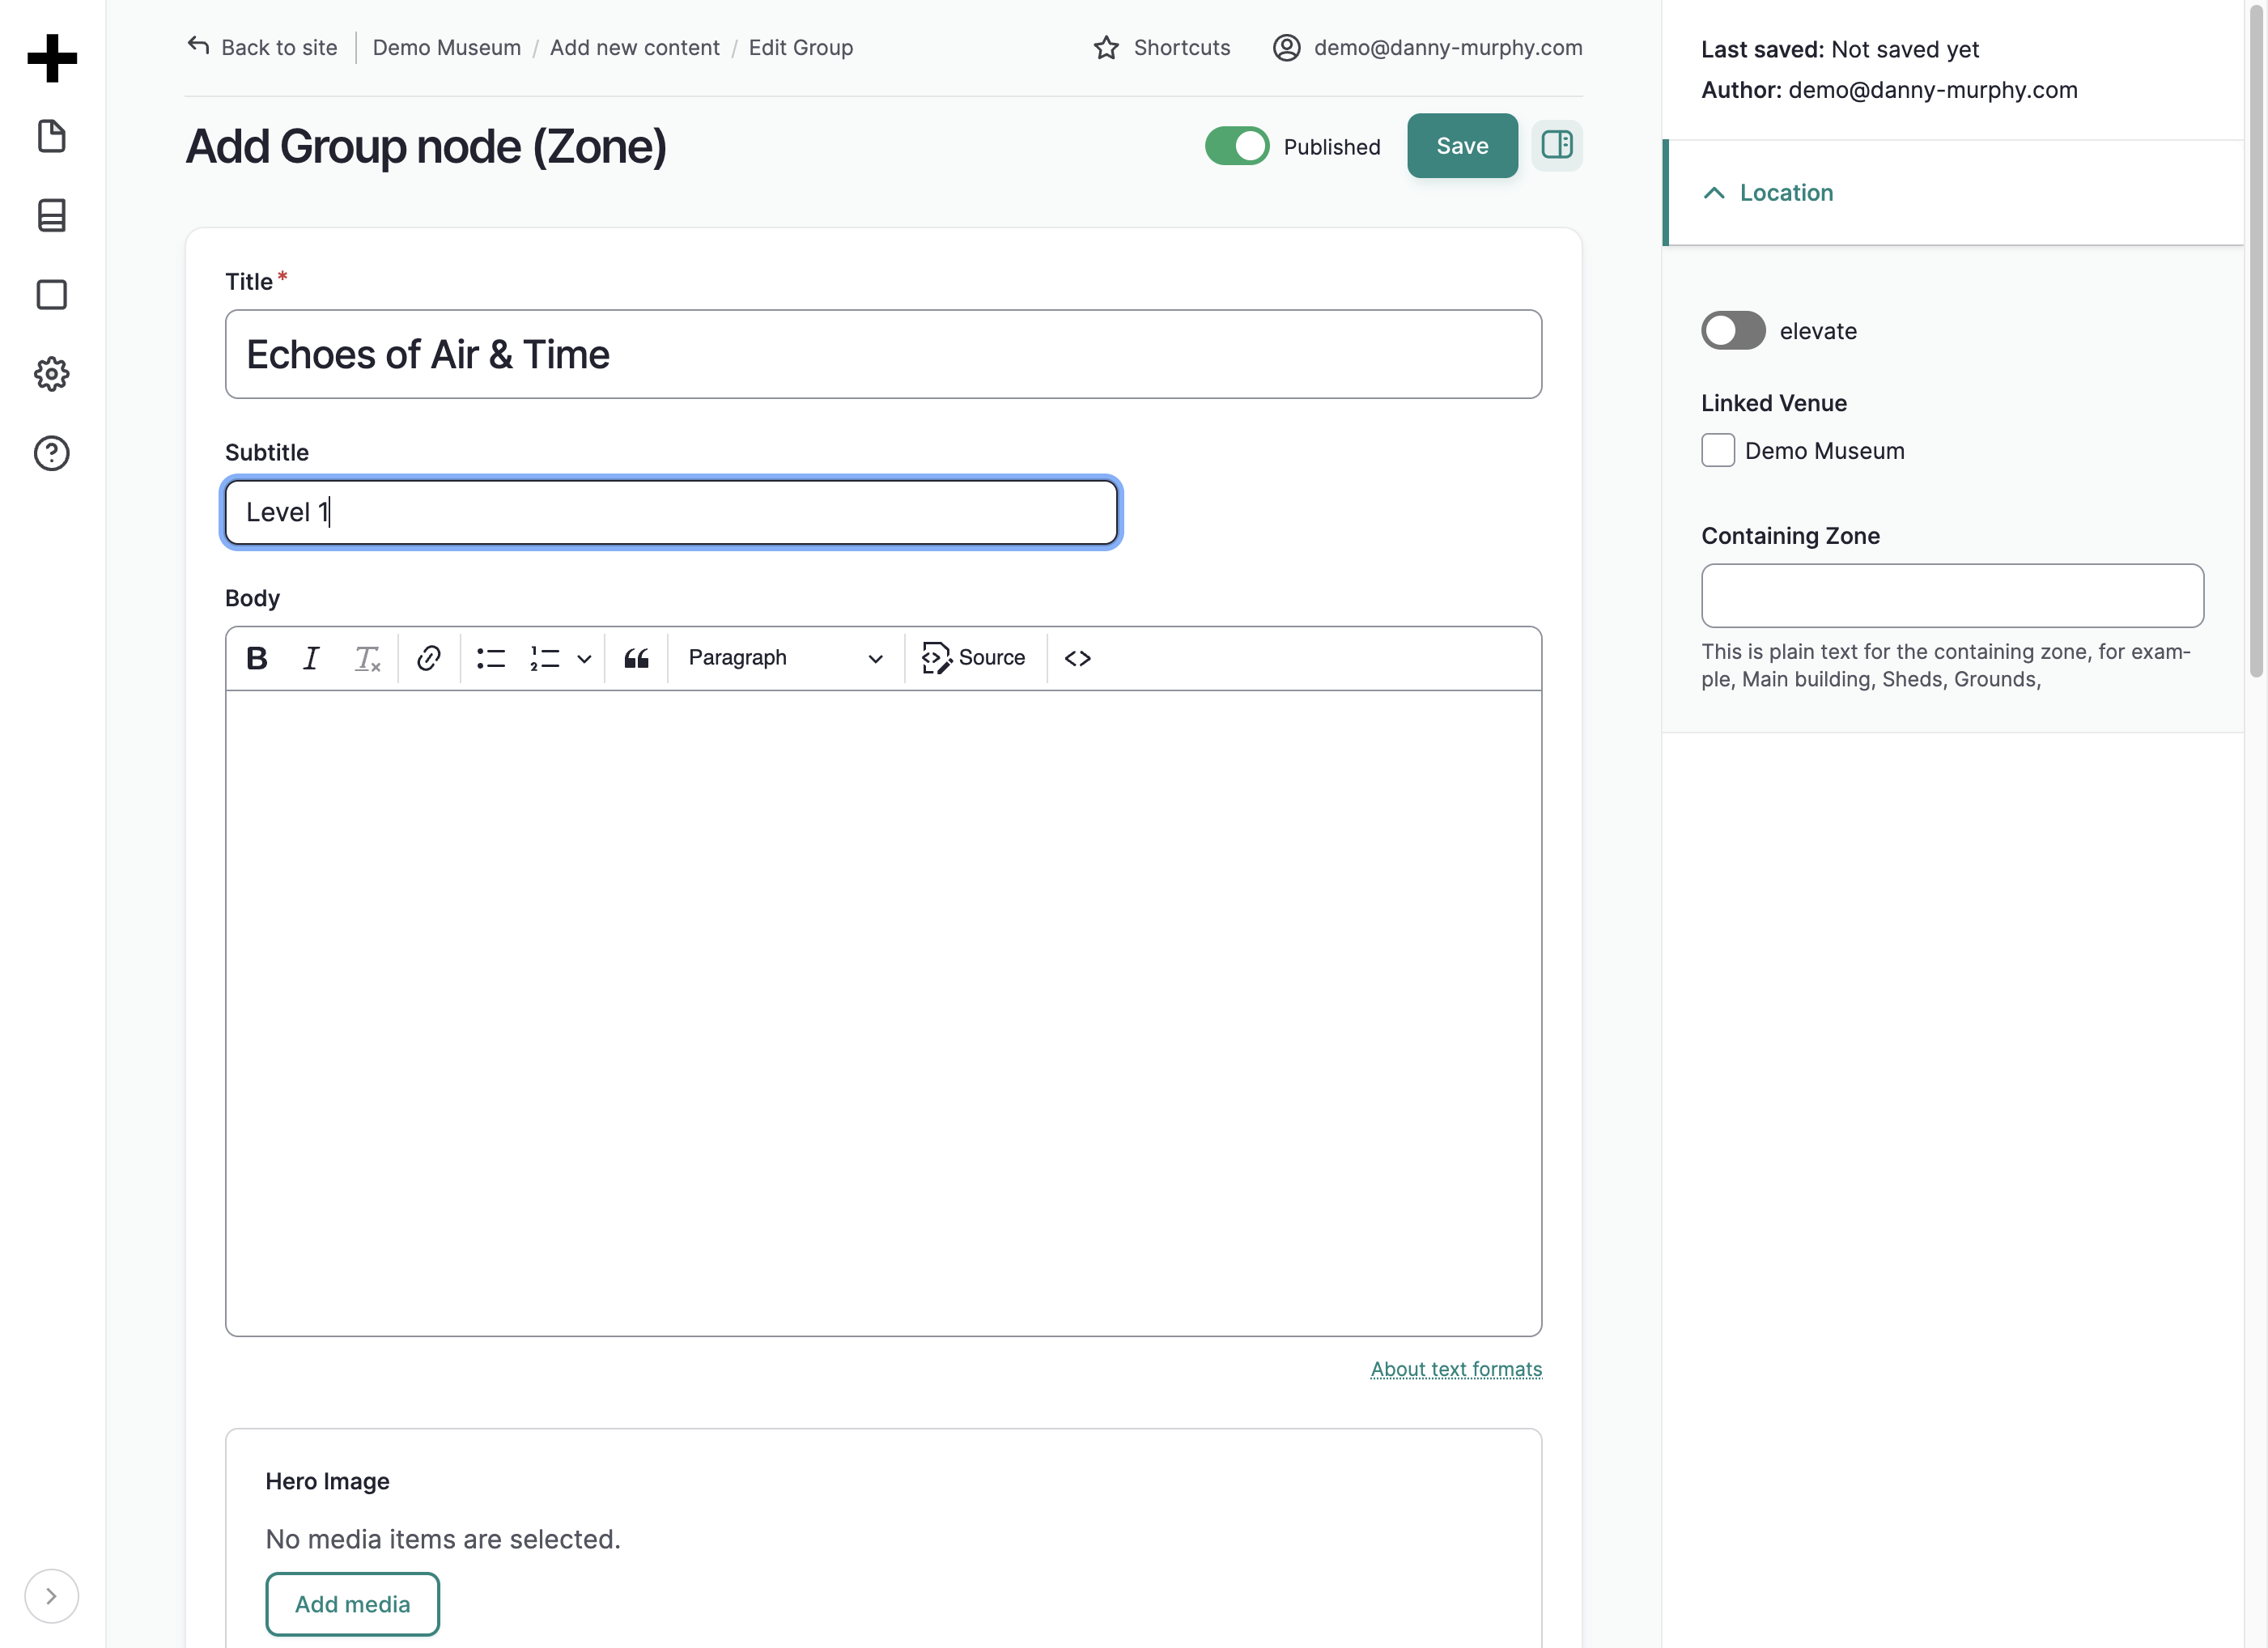Click the vertical scrollbar on the right panel
This screenshot has height=1648, width=2268.
(2256, 340)
